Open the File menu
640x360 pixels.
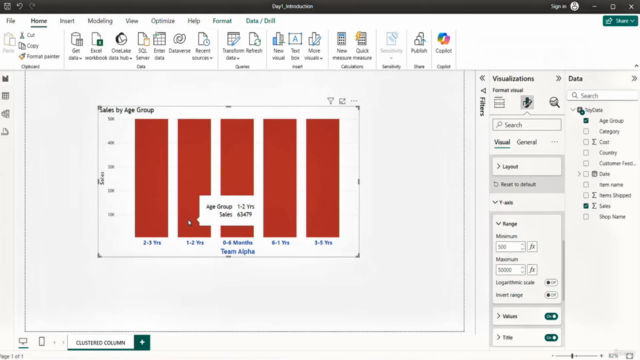11,21
